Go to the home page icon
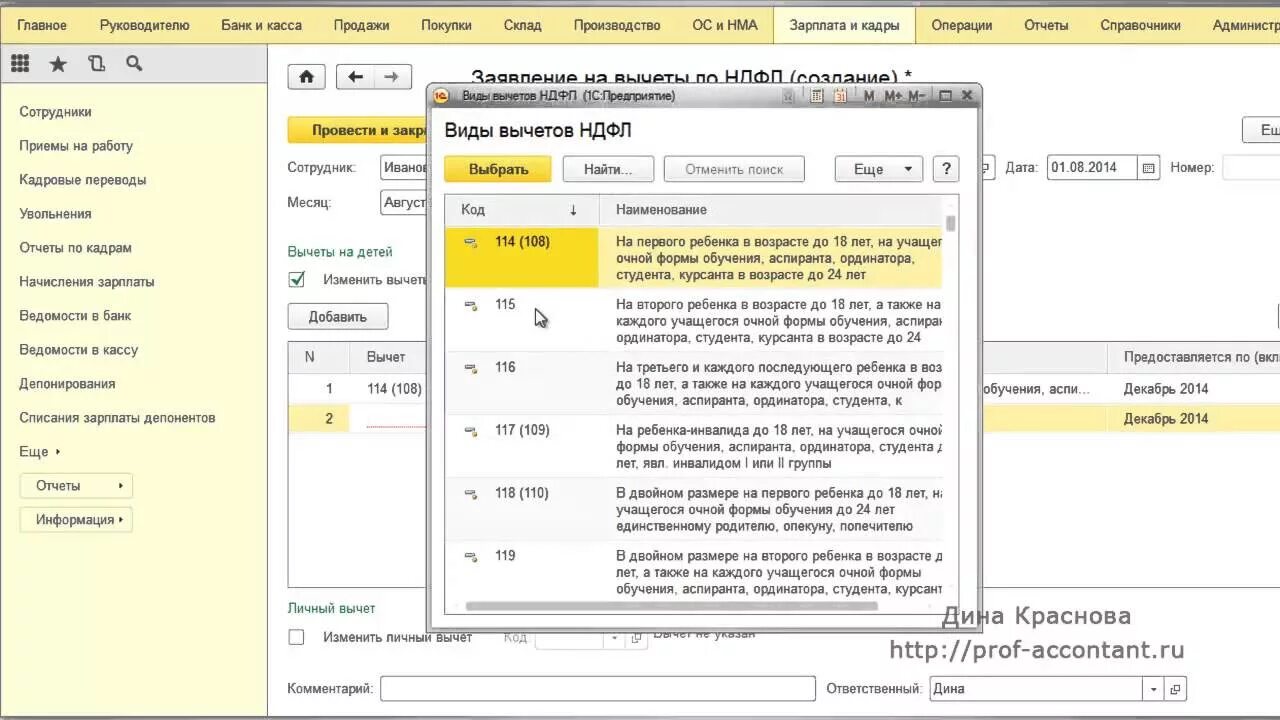 point(306,77)
